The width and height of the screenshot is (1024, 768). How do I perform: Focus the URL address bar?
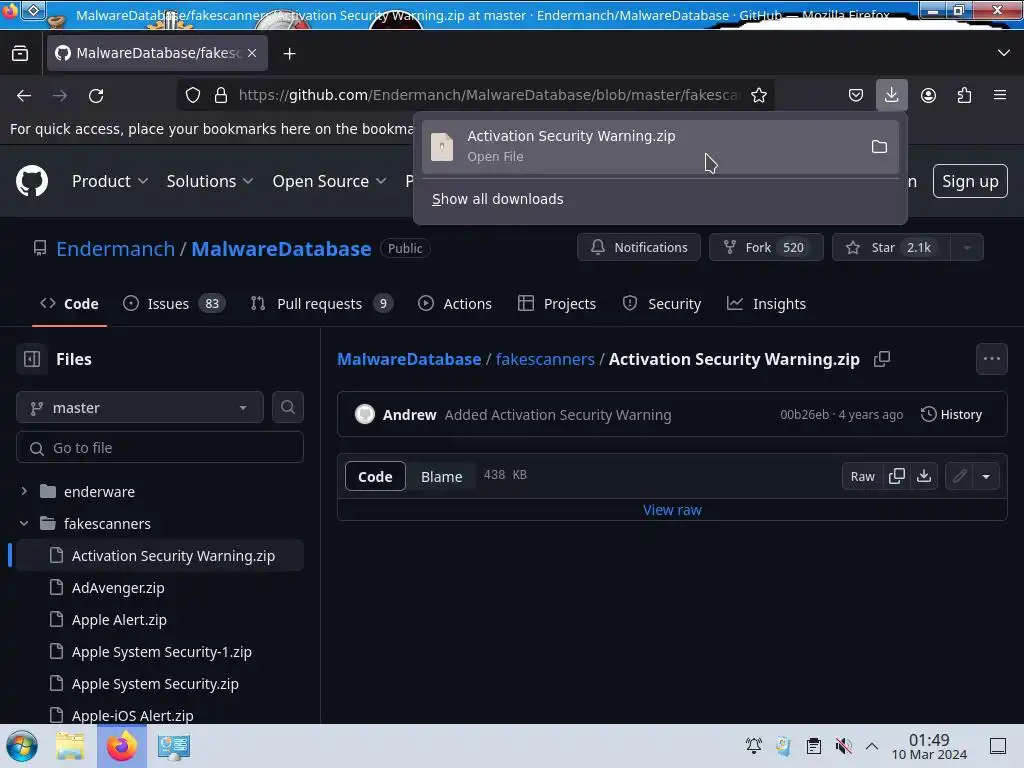(490, 95)
